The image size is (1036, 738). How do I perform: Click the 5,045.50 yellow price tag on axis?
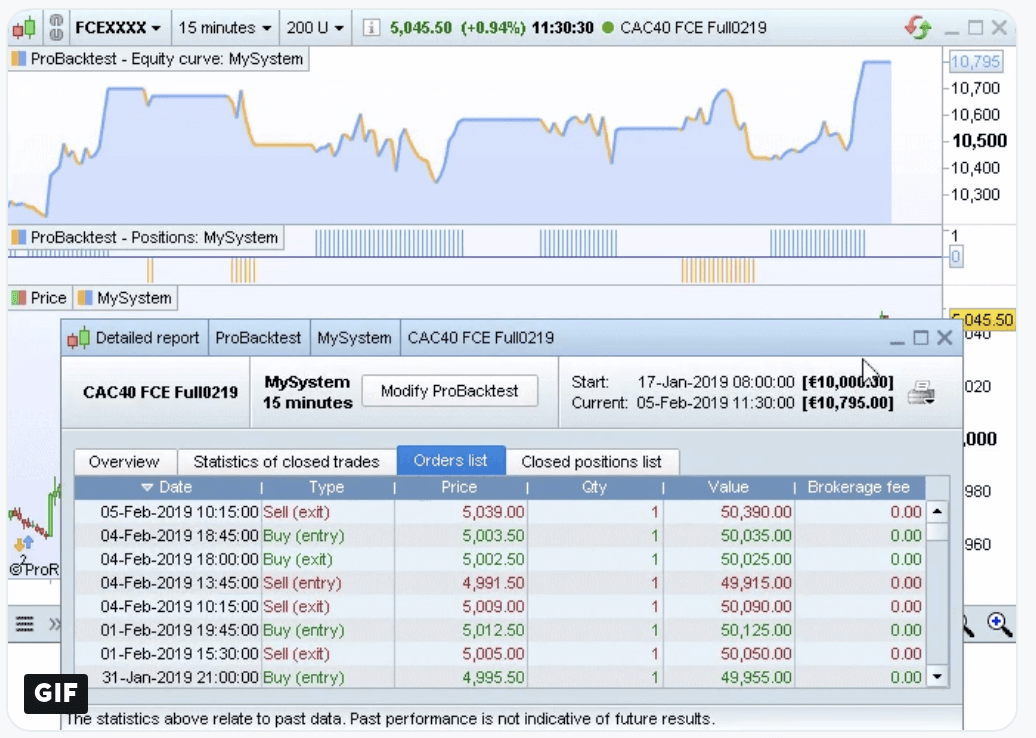pyautogui.click(x=982, y=320)
